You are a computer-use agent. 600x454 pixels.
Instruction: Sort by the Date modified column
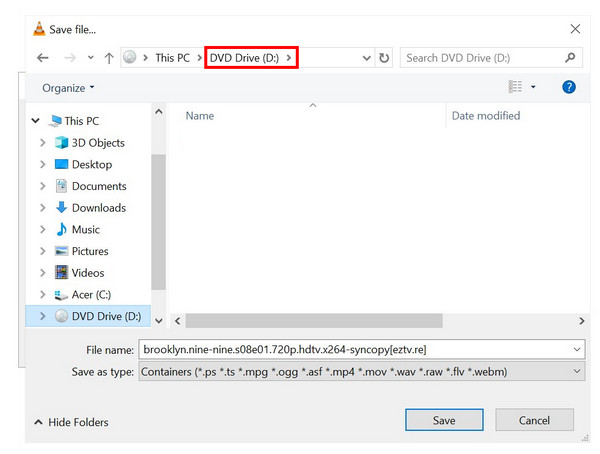pos(486,116)
